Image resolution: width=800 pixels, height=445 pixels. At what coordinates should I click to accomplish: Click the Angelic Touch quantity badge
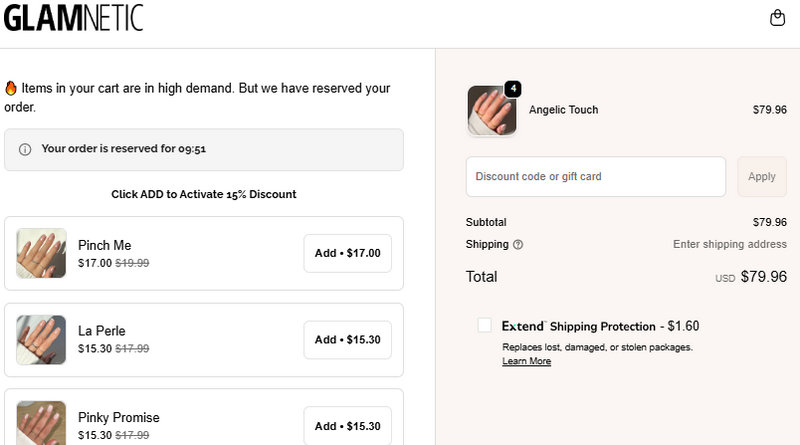pyautogui.click(x=513, y=89)
